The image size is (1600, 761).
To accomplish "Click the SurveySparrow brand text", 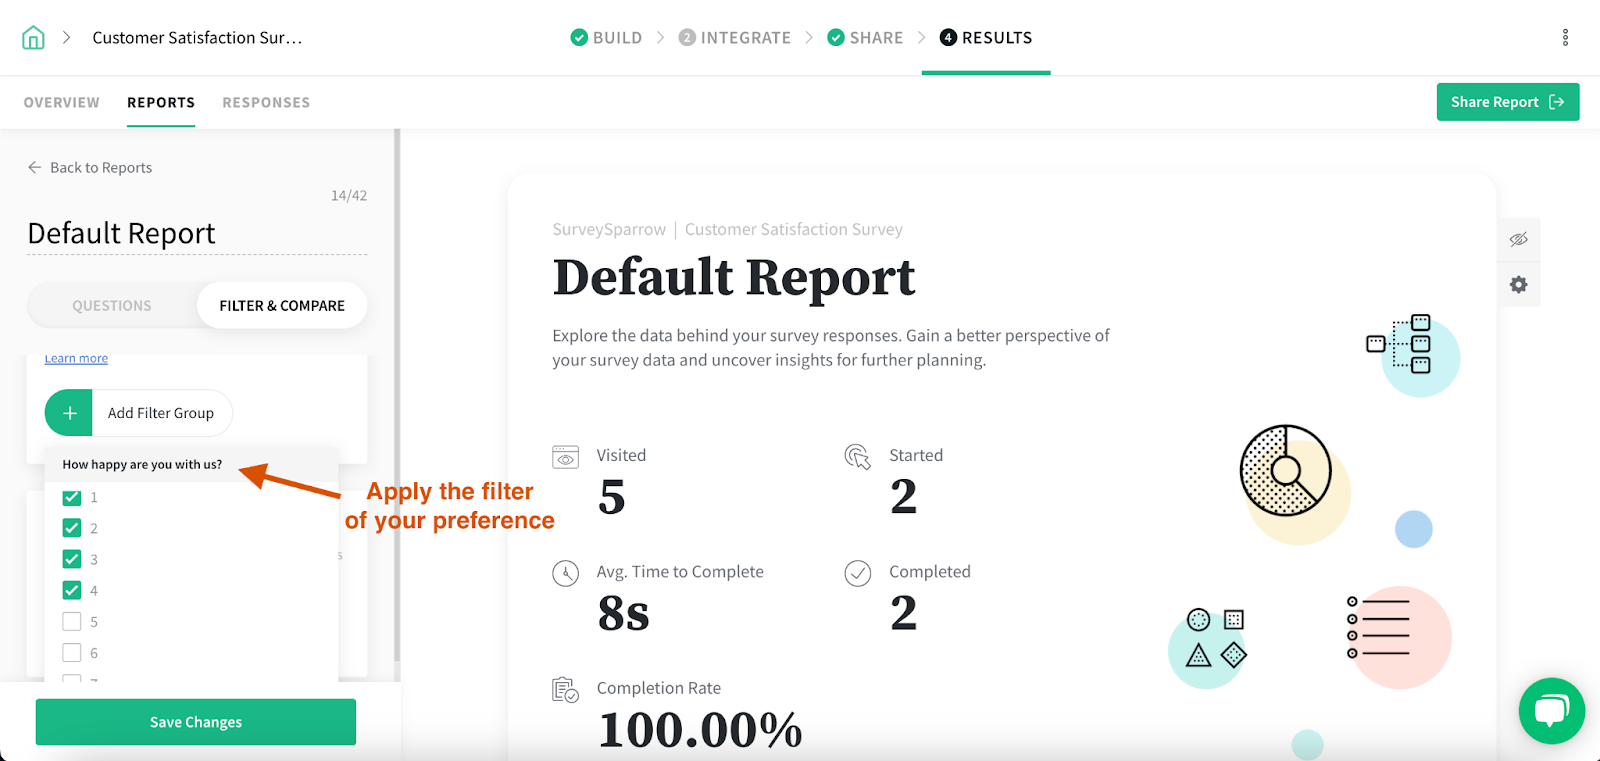I will 609,229.
